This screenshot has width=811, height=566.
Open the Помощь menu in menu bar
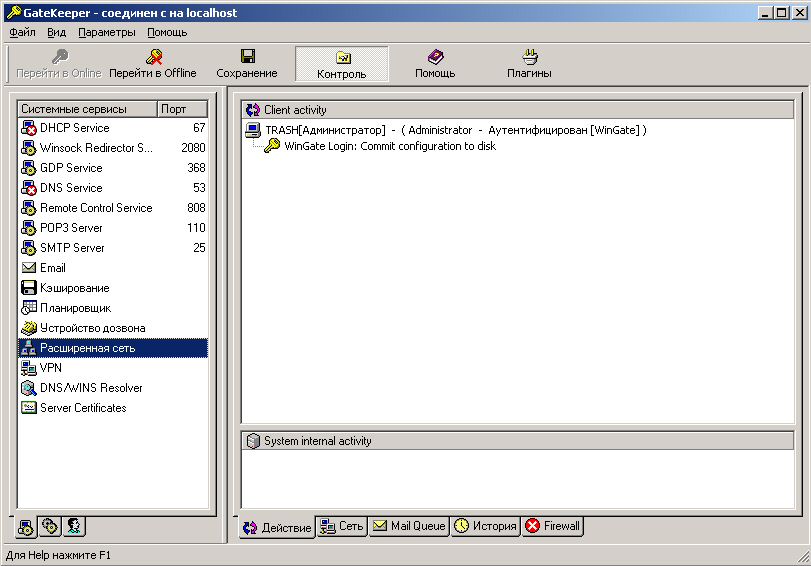click(x=167, y=33)
